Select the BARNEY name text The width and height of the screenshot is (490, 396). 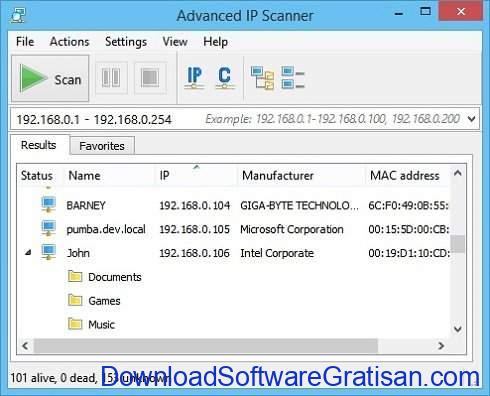click(x=86, y=205)
